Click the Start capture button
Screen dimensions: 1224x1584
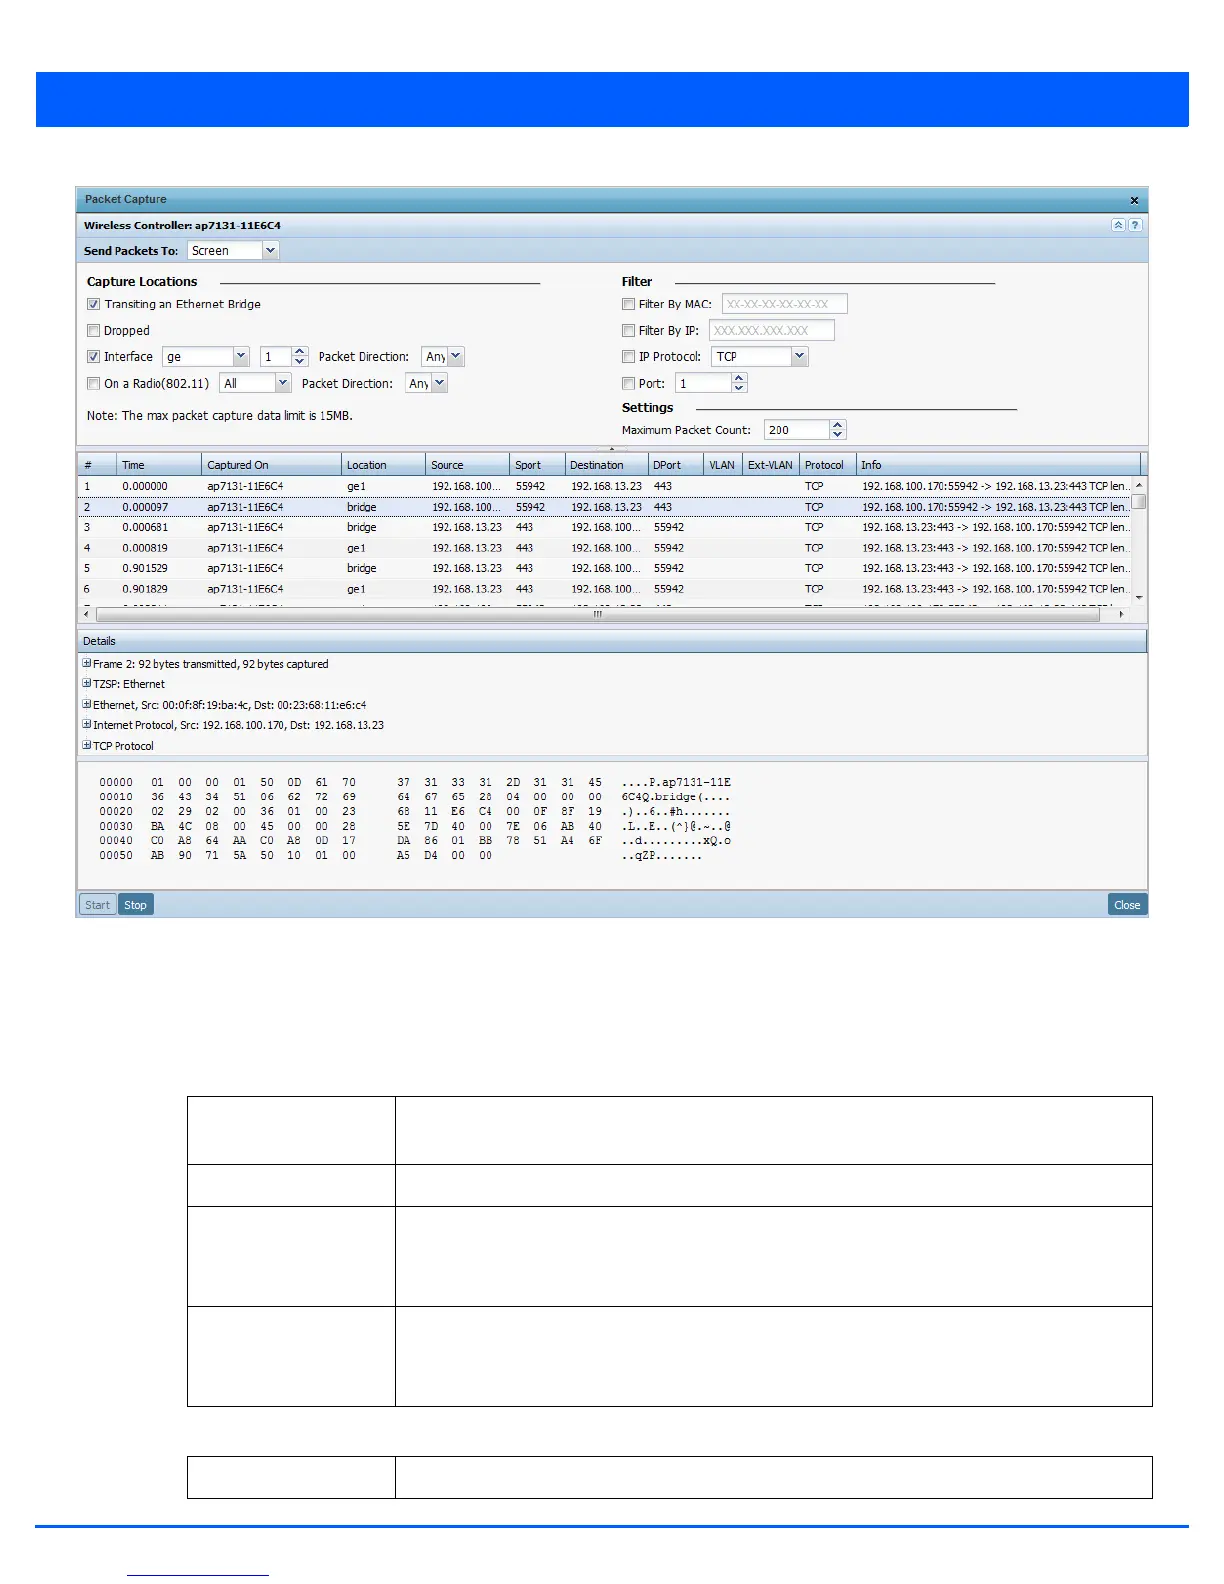pyautogui.click(x=98, y=905)
